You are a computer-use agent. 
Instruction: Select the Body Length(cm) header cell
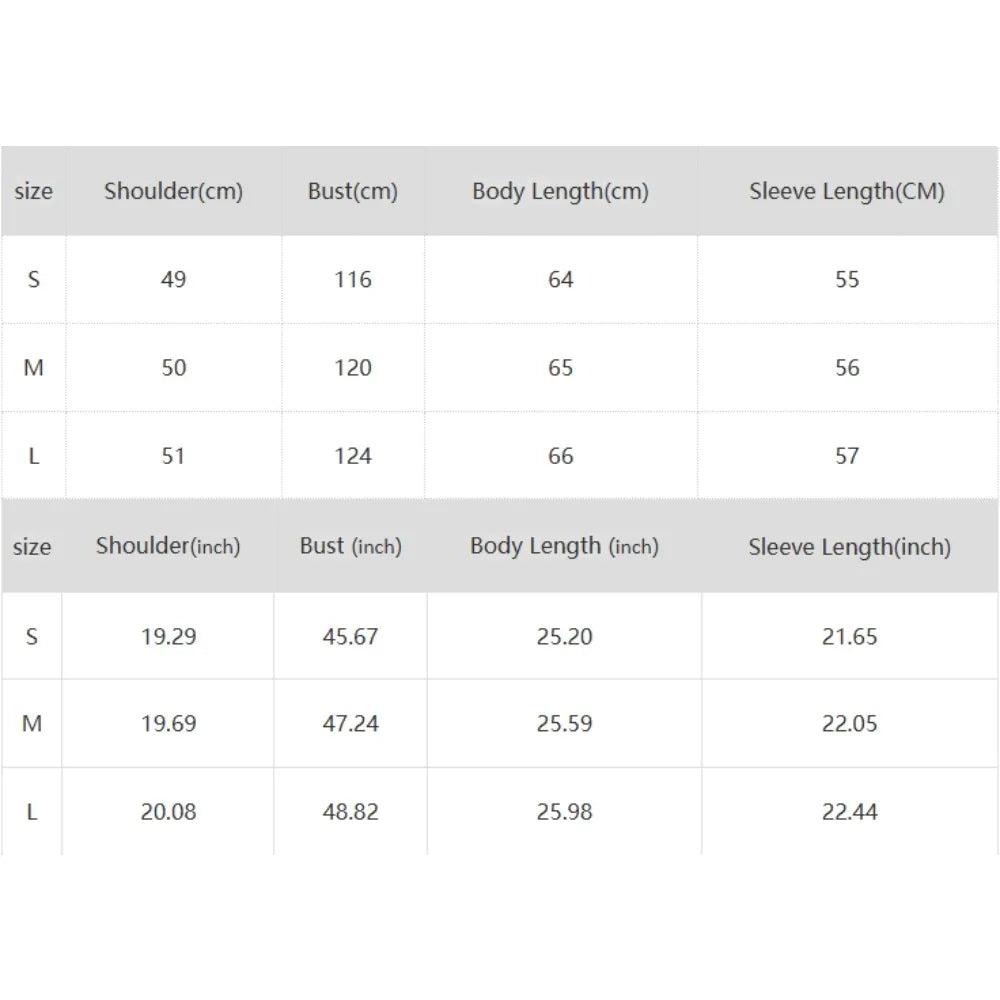pos(560,191)
